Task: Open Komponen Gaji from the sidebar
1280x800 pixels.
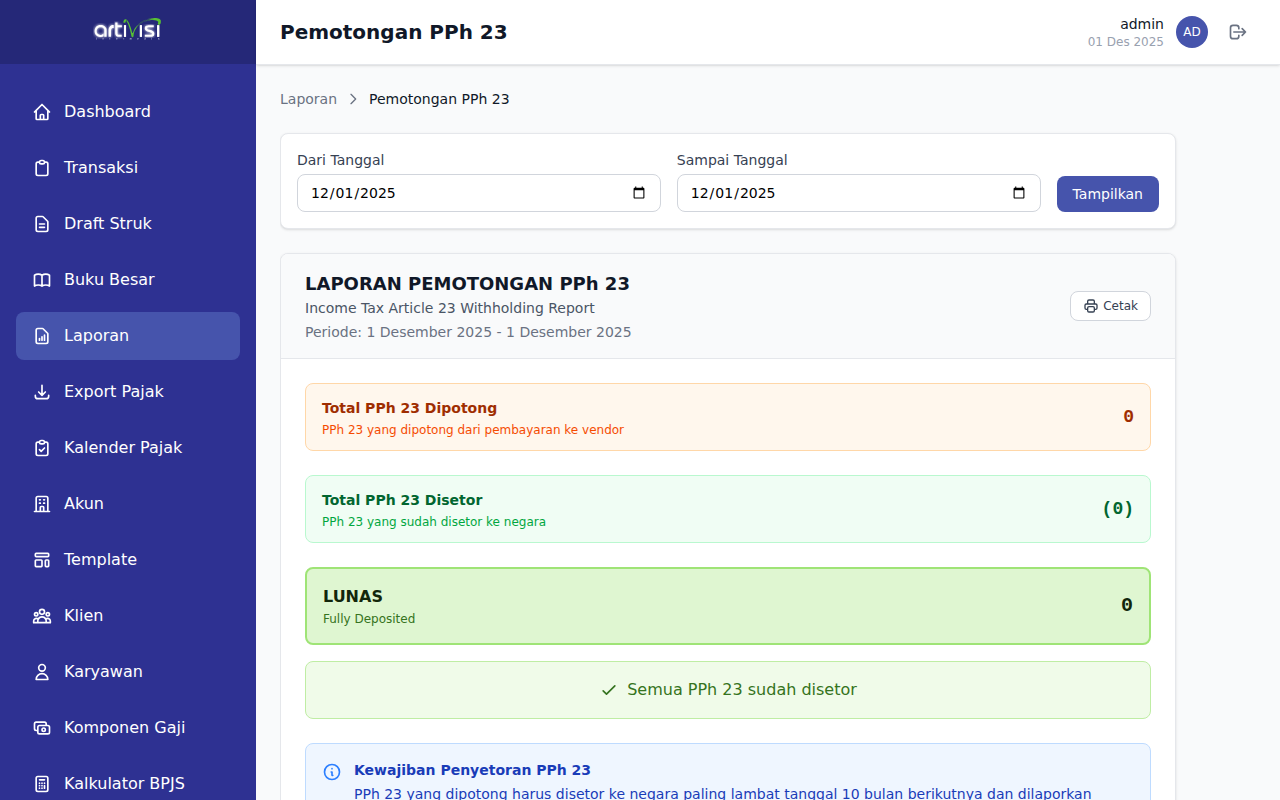Action: (124, 728)
